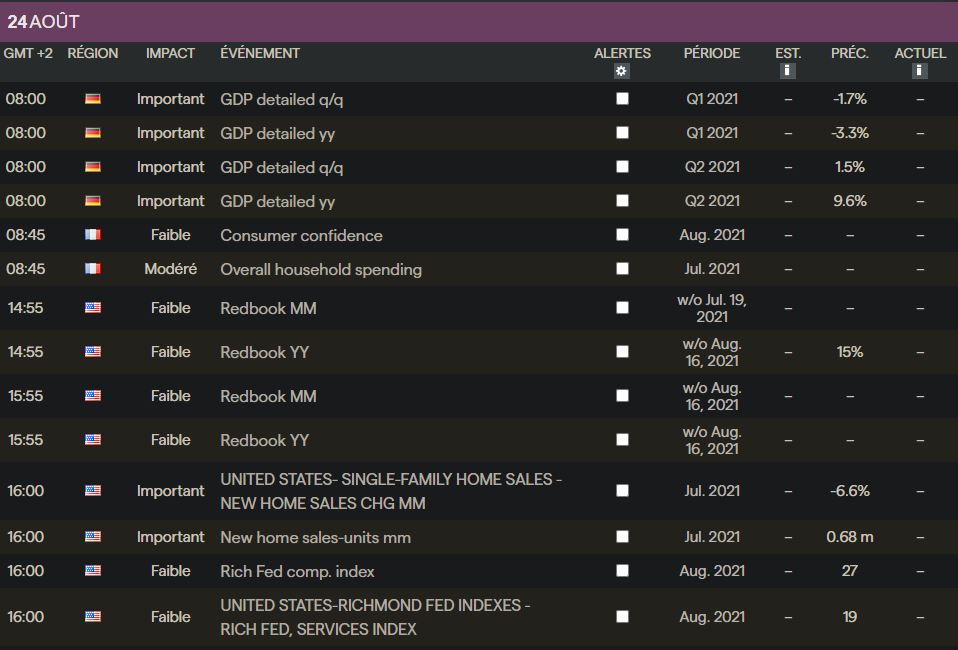Open the Rich Fed comp. index event

pyautogui.click(x=297, y=571)
